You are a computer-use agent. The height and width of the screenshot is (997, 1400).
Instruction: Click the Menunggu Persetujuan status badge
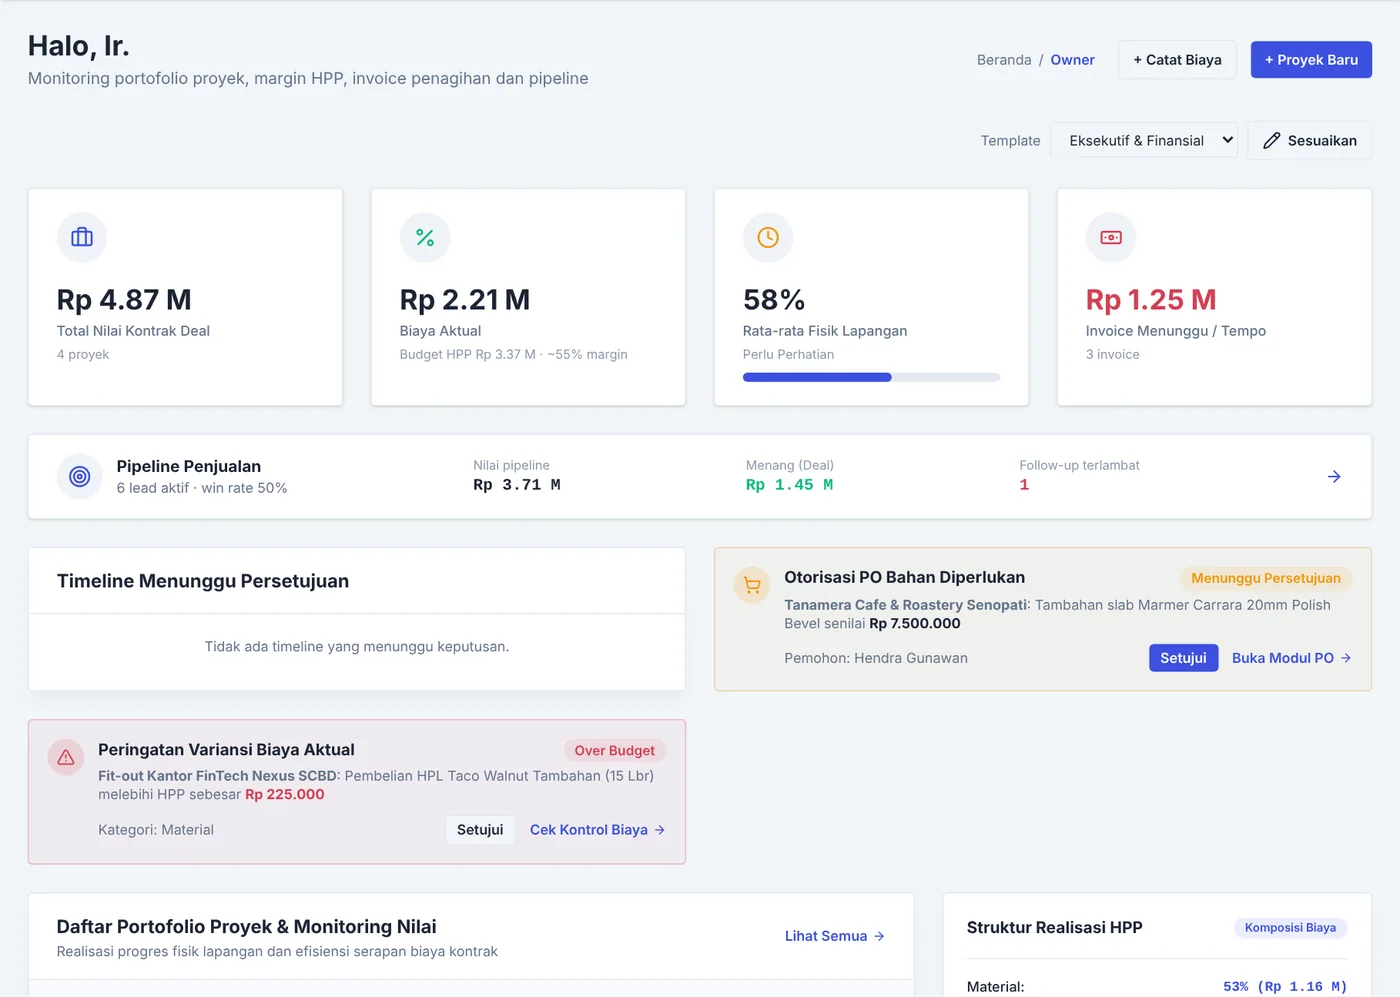point(1265,578)
